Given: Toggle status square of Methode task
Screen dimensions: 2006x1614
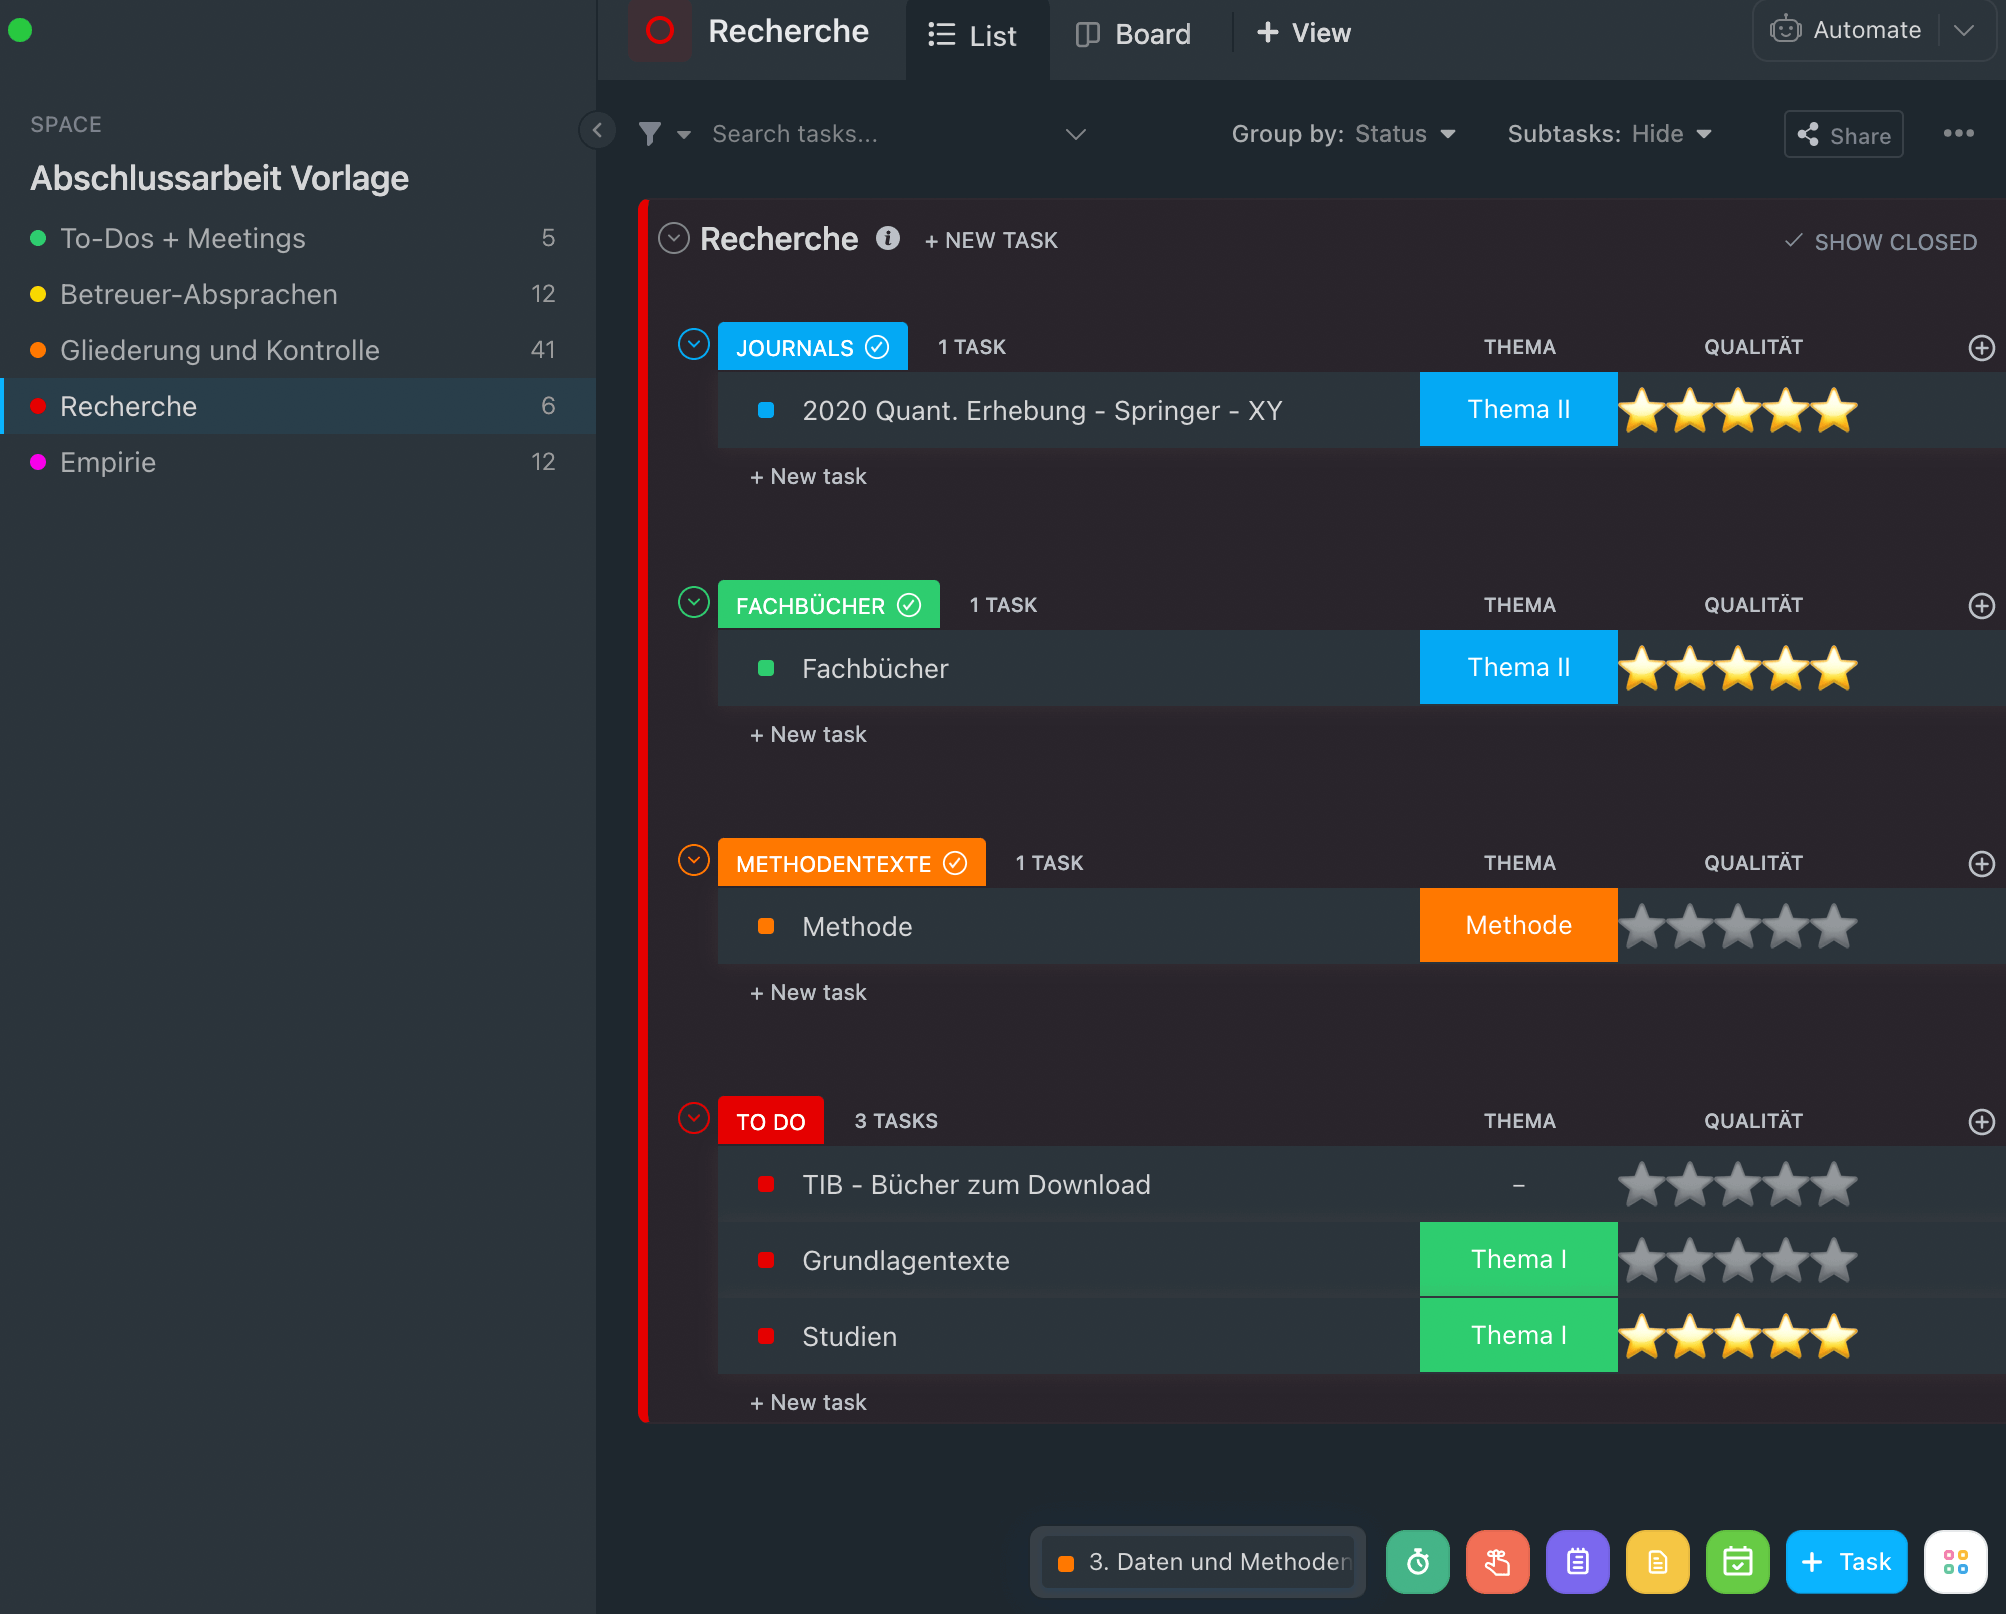Looking at the screenshot, I should point(766,926).
